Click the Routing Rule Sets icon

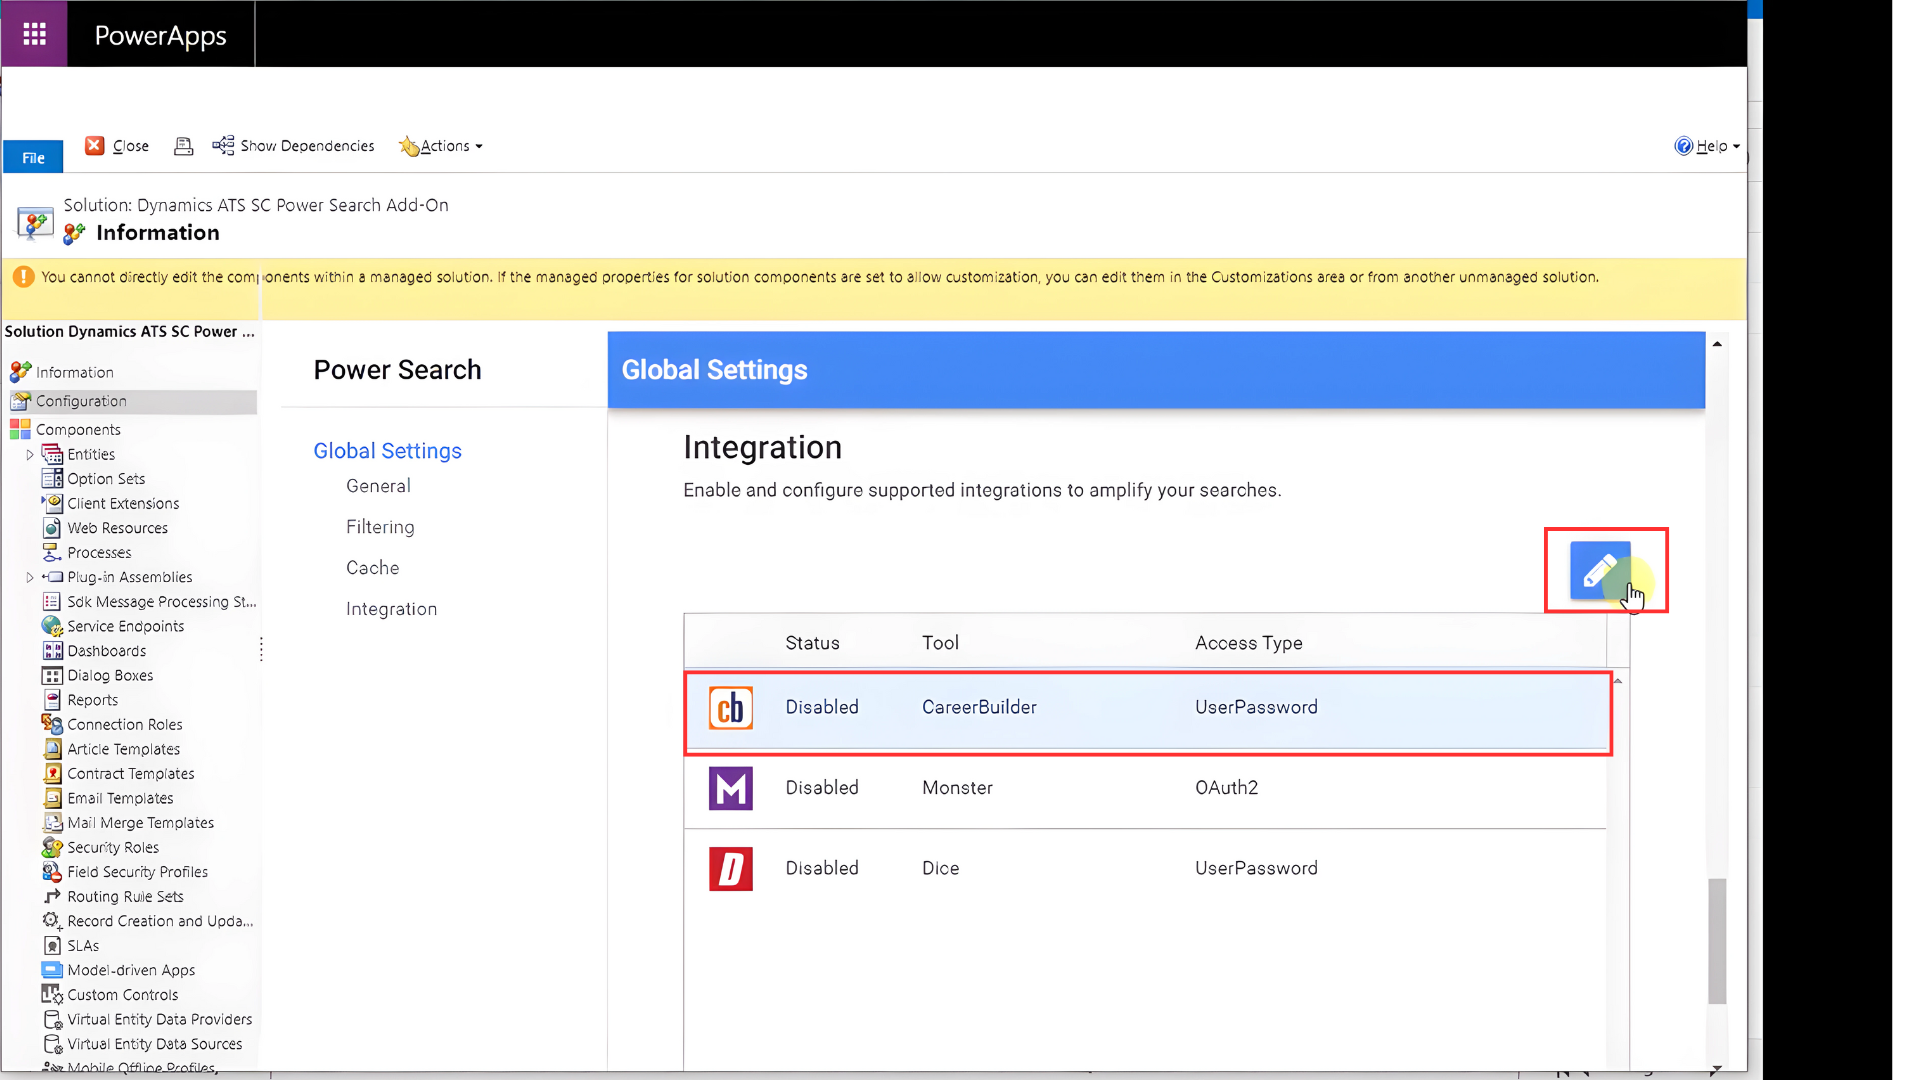52,897
